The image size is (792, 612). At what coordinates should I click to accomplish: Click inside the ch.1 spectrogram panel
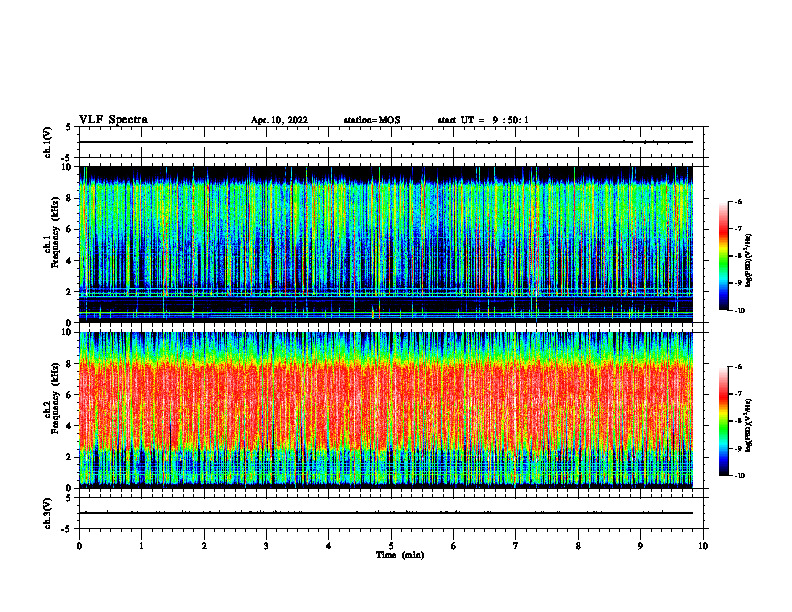pyautogui.click(x=386, y=244)
